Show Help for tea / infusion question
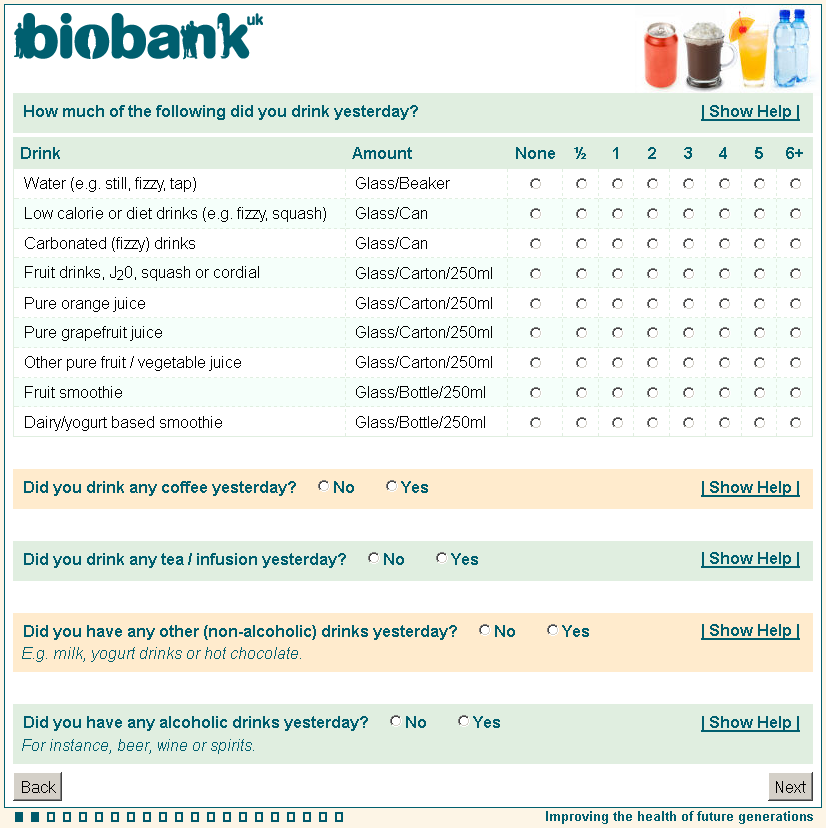 pyautogui.click(x=750, y=559)
